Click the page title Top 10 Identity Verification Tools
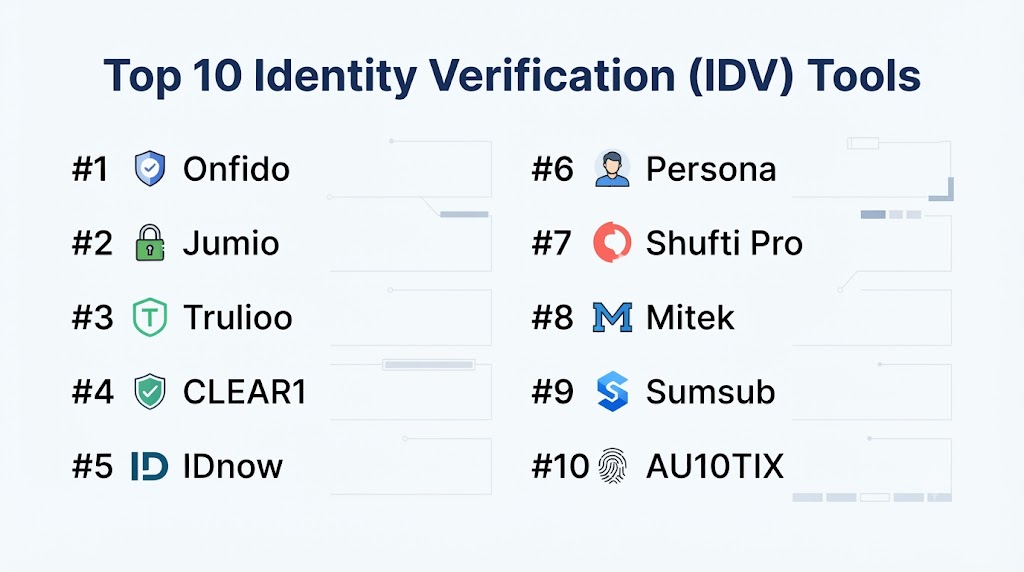 pos(512,76)
